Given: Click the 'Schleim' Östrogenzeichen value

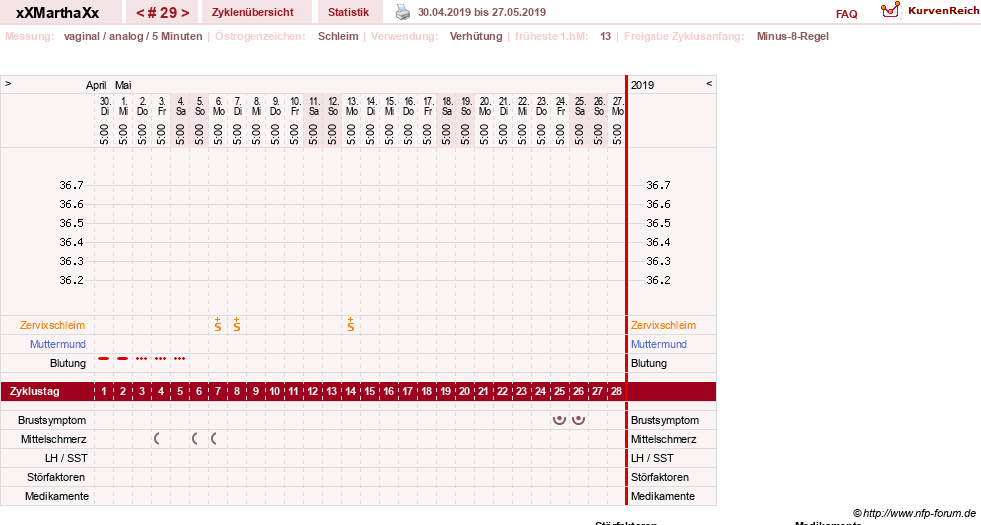Looking at the screenshot, I should pos(338,36).
